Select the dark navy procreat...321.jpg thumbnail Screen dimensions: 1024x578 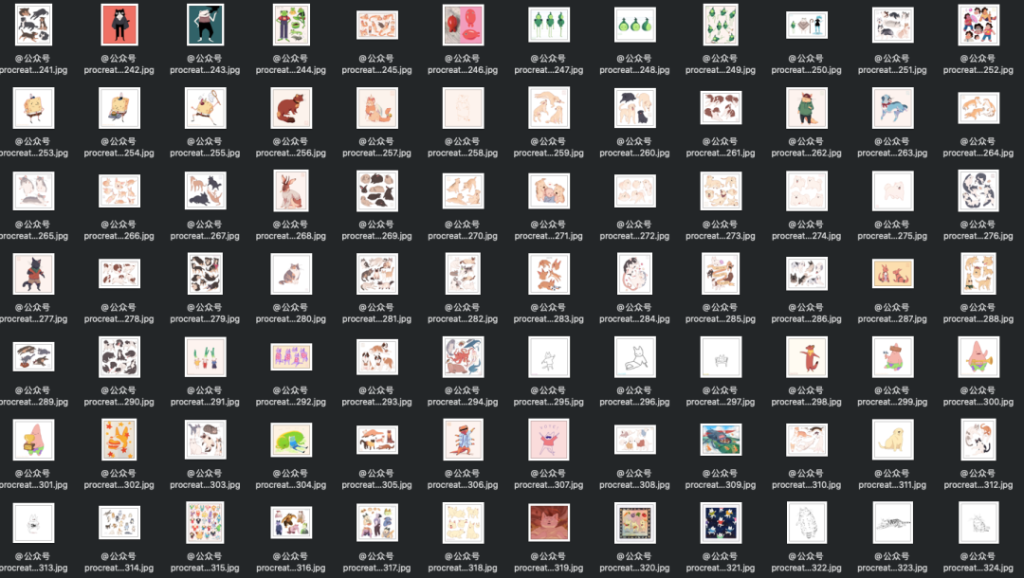(720, 523)
